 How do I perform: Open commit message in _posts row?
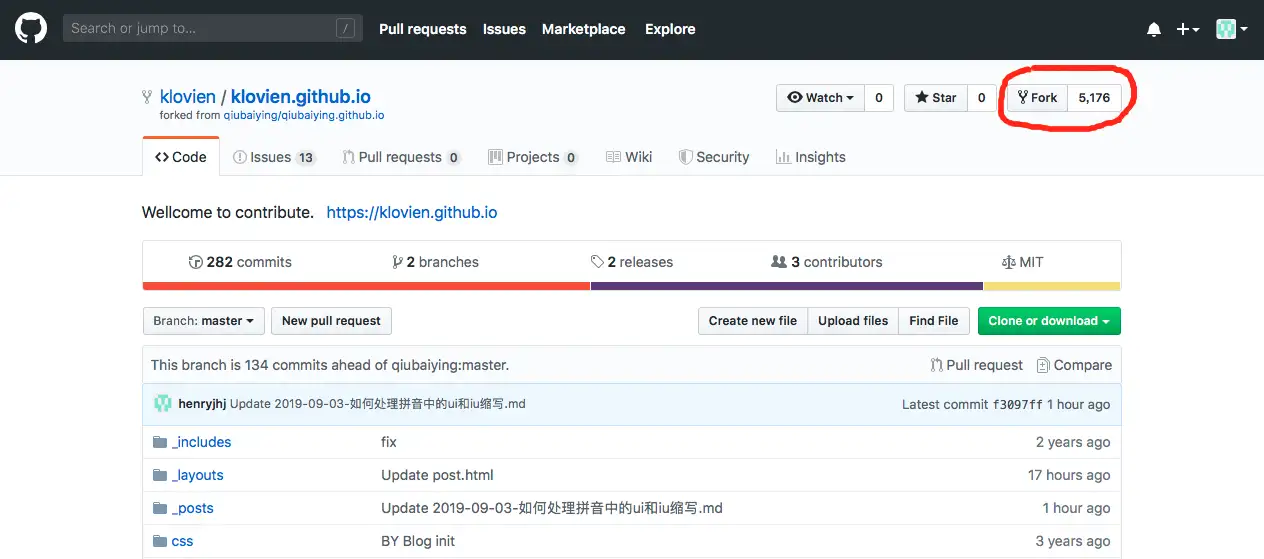(552, 508)
